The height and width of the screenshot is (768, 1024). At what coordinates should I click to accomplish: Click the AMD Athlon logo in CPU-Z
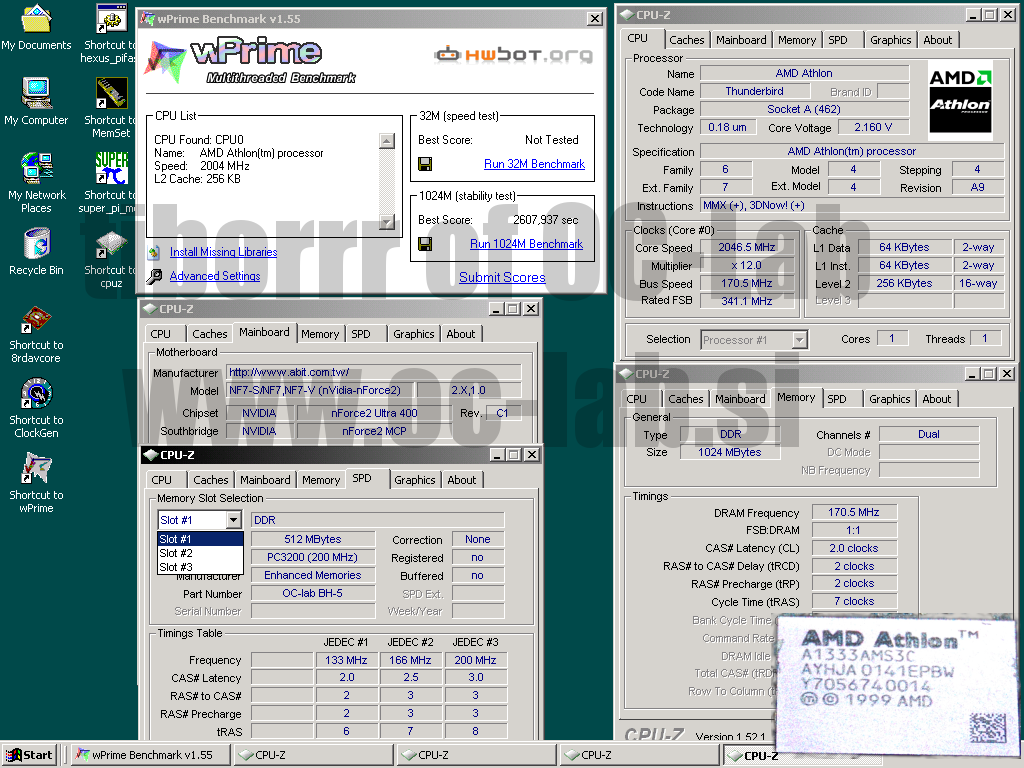[x=960, y=100]
